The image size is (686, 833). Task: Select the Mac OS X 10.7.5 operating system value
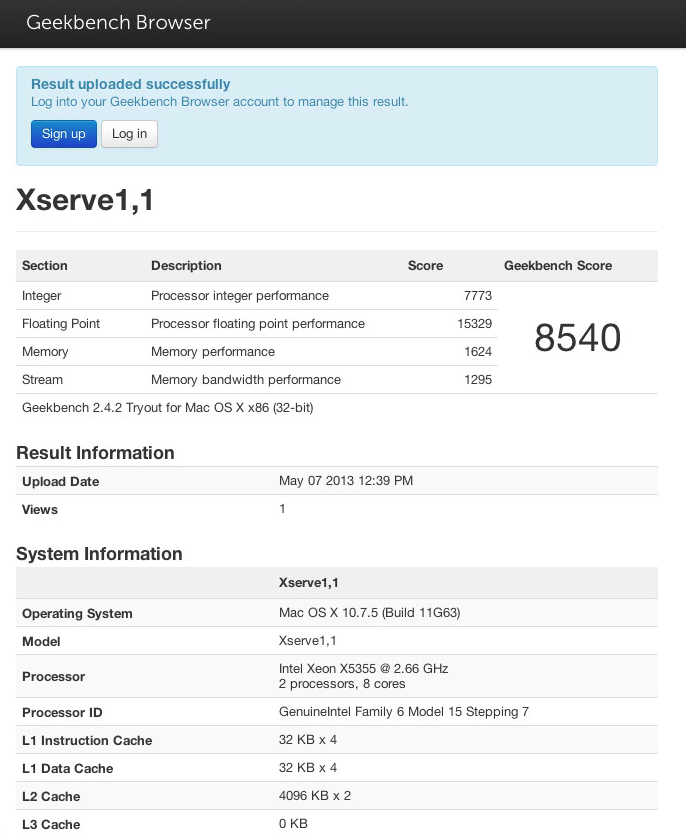[368, 613]
